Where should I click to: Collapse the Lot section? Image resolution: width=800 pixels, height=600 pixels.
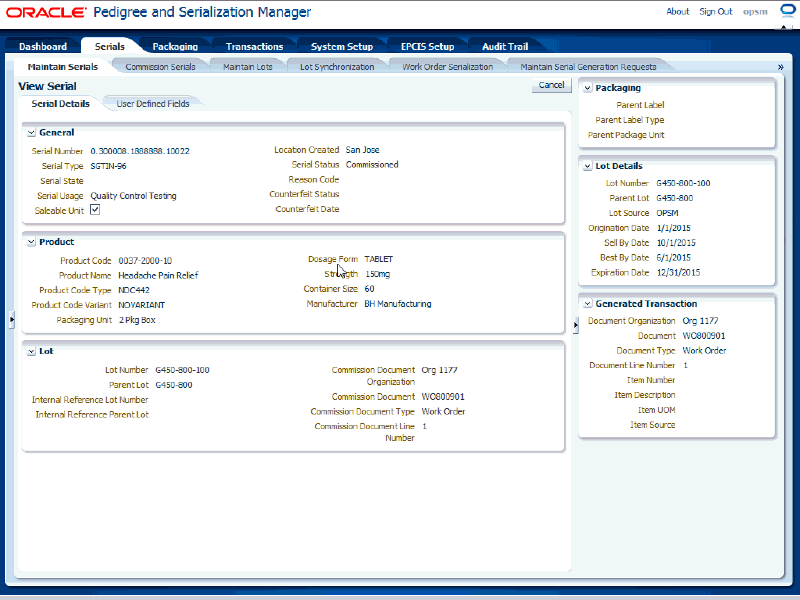(31, 352)
